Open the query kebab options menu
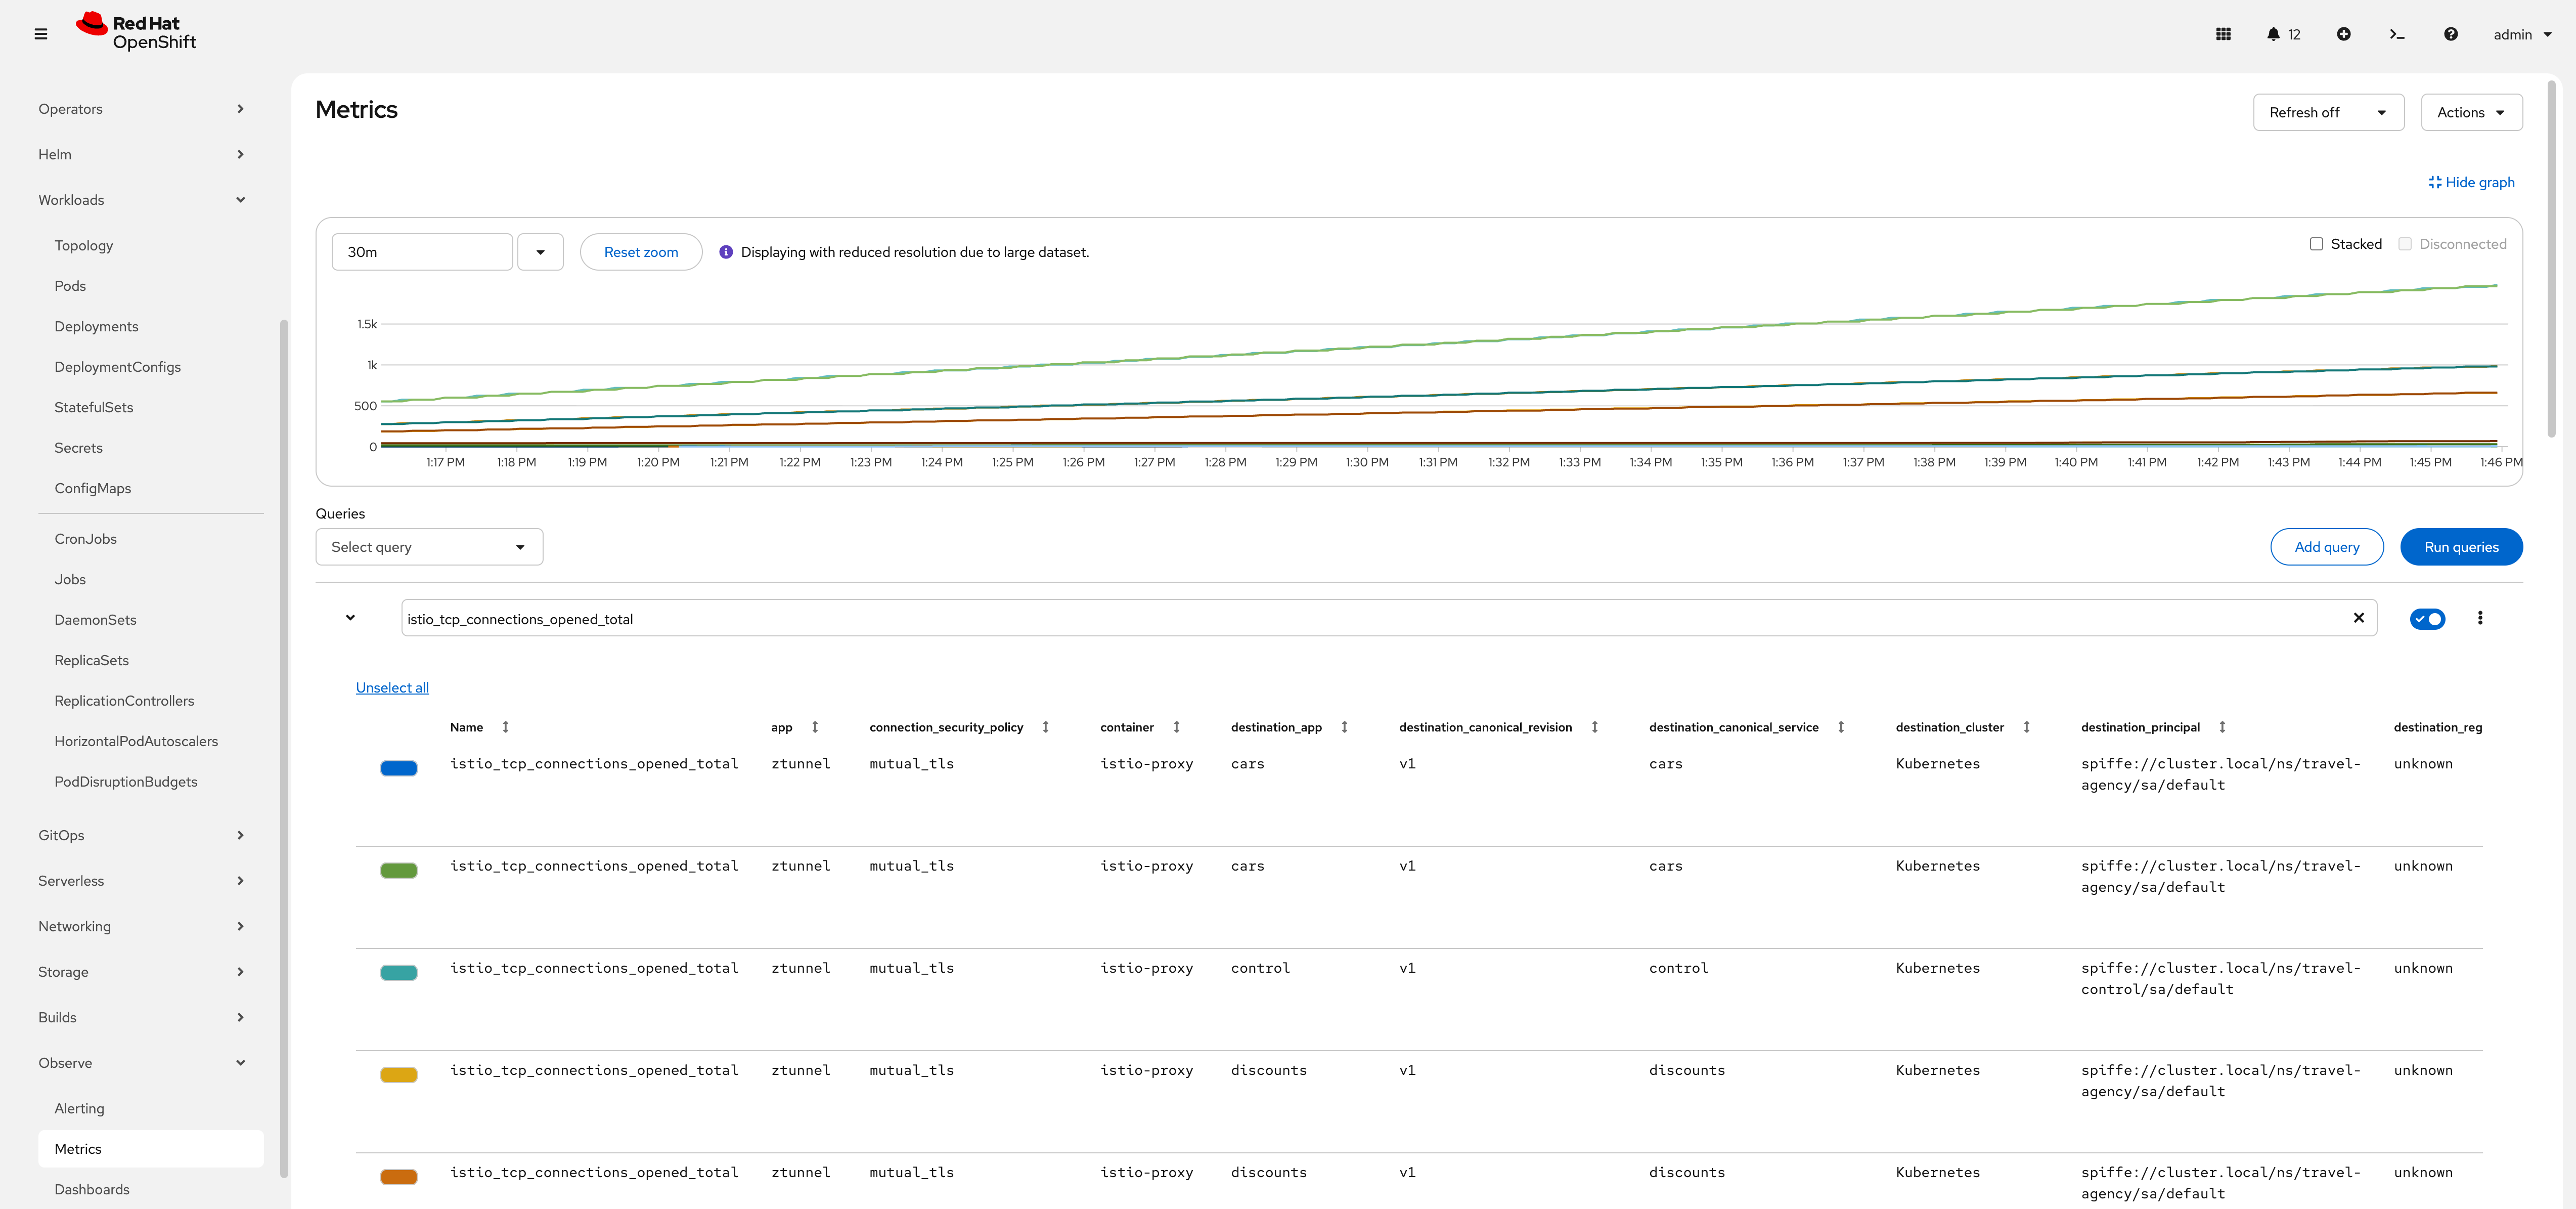 pos(2480,618)
